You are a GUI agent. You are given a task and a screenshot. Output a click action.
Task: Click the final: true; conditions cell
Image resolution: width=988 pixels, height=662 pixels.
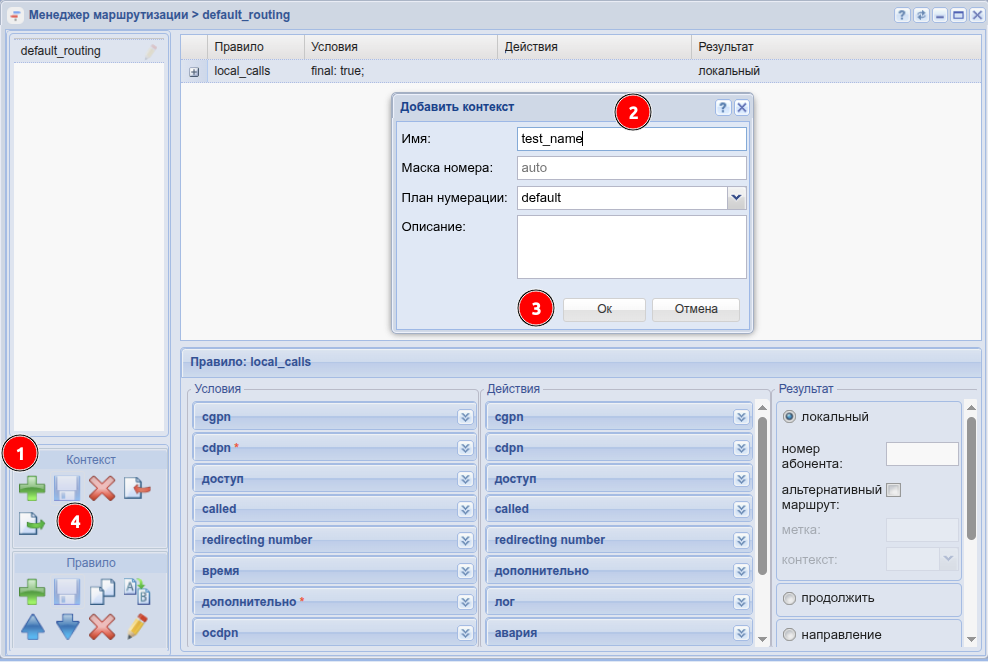click(x=401, y=71)
